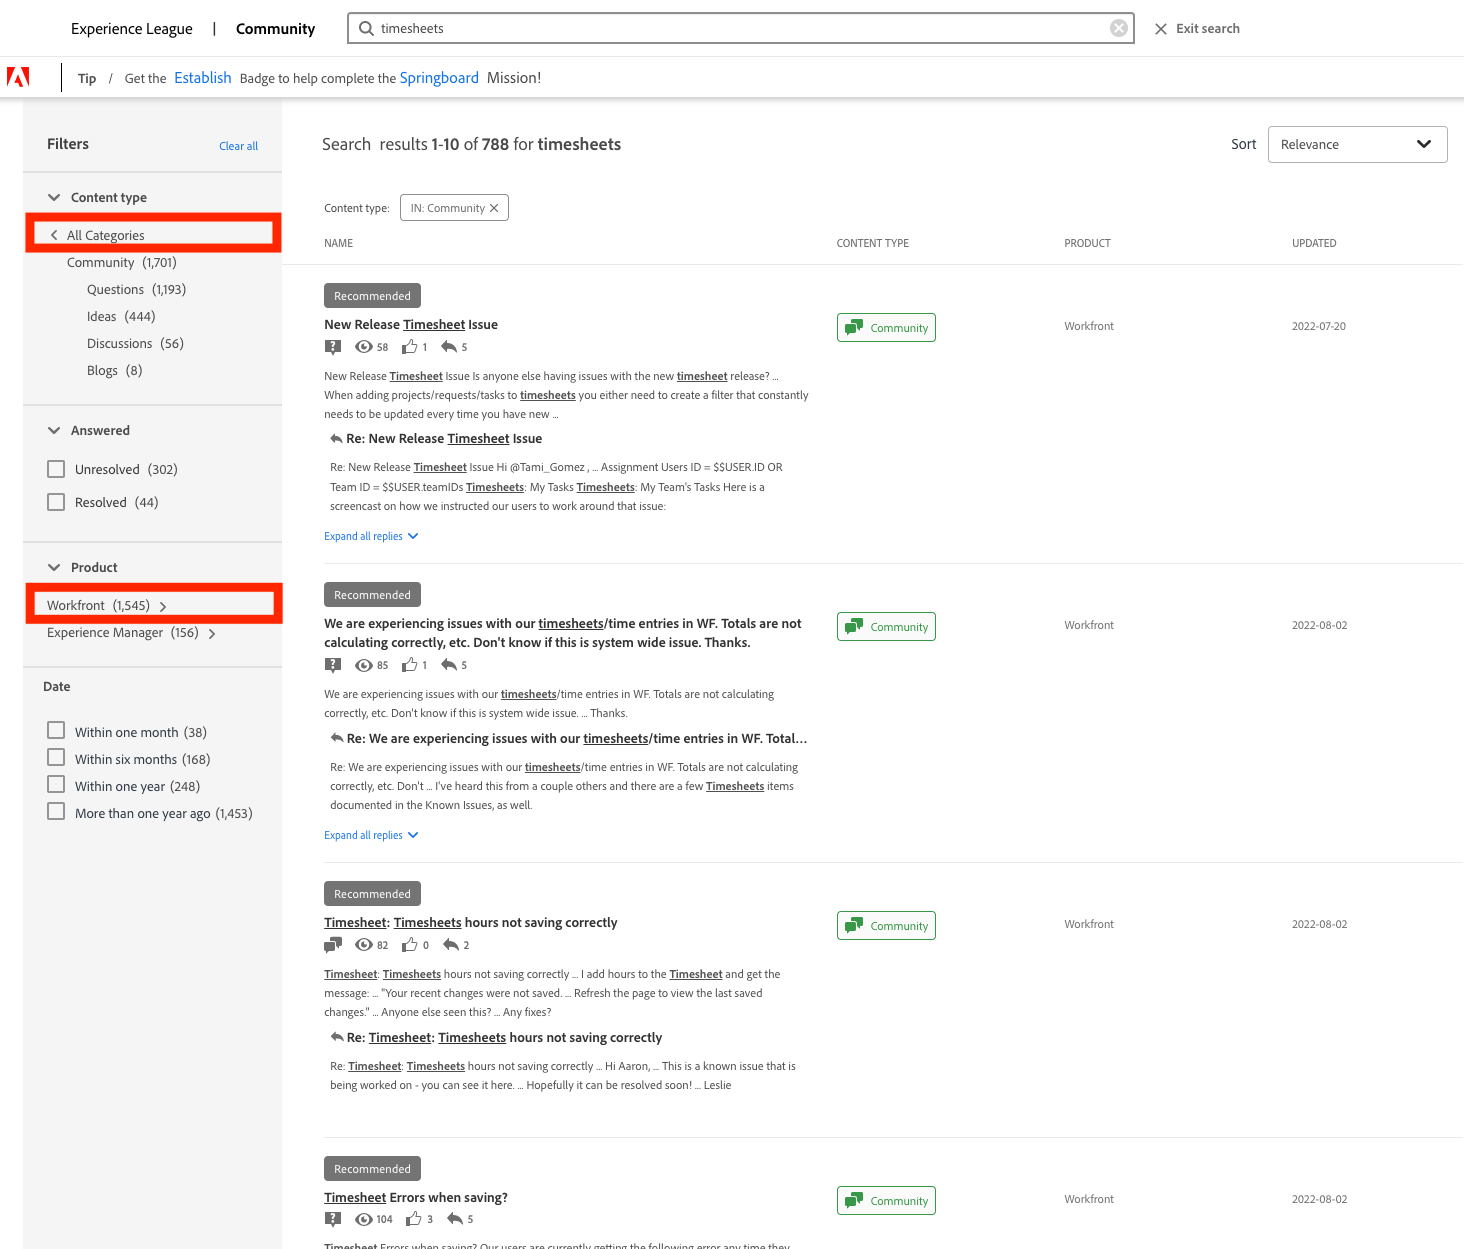The width and height of the screenshot is (1464, 1249).
Task: Click the question mark icon on Timesheet Errors result
Action: (x=333, y=1219)
